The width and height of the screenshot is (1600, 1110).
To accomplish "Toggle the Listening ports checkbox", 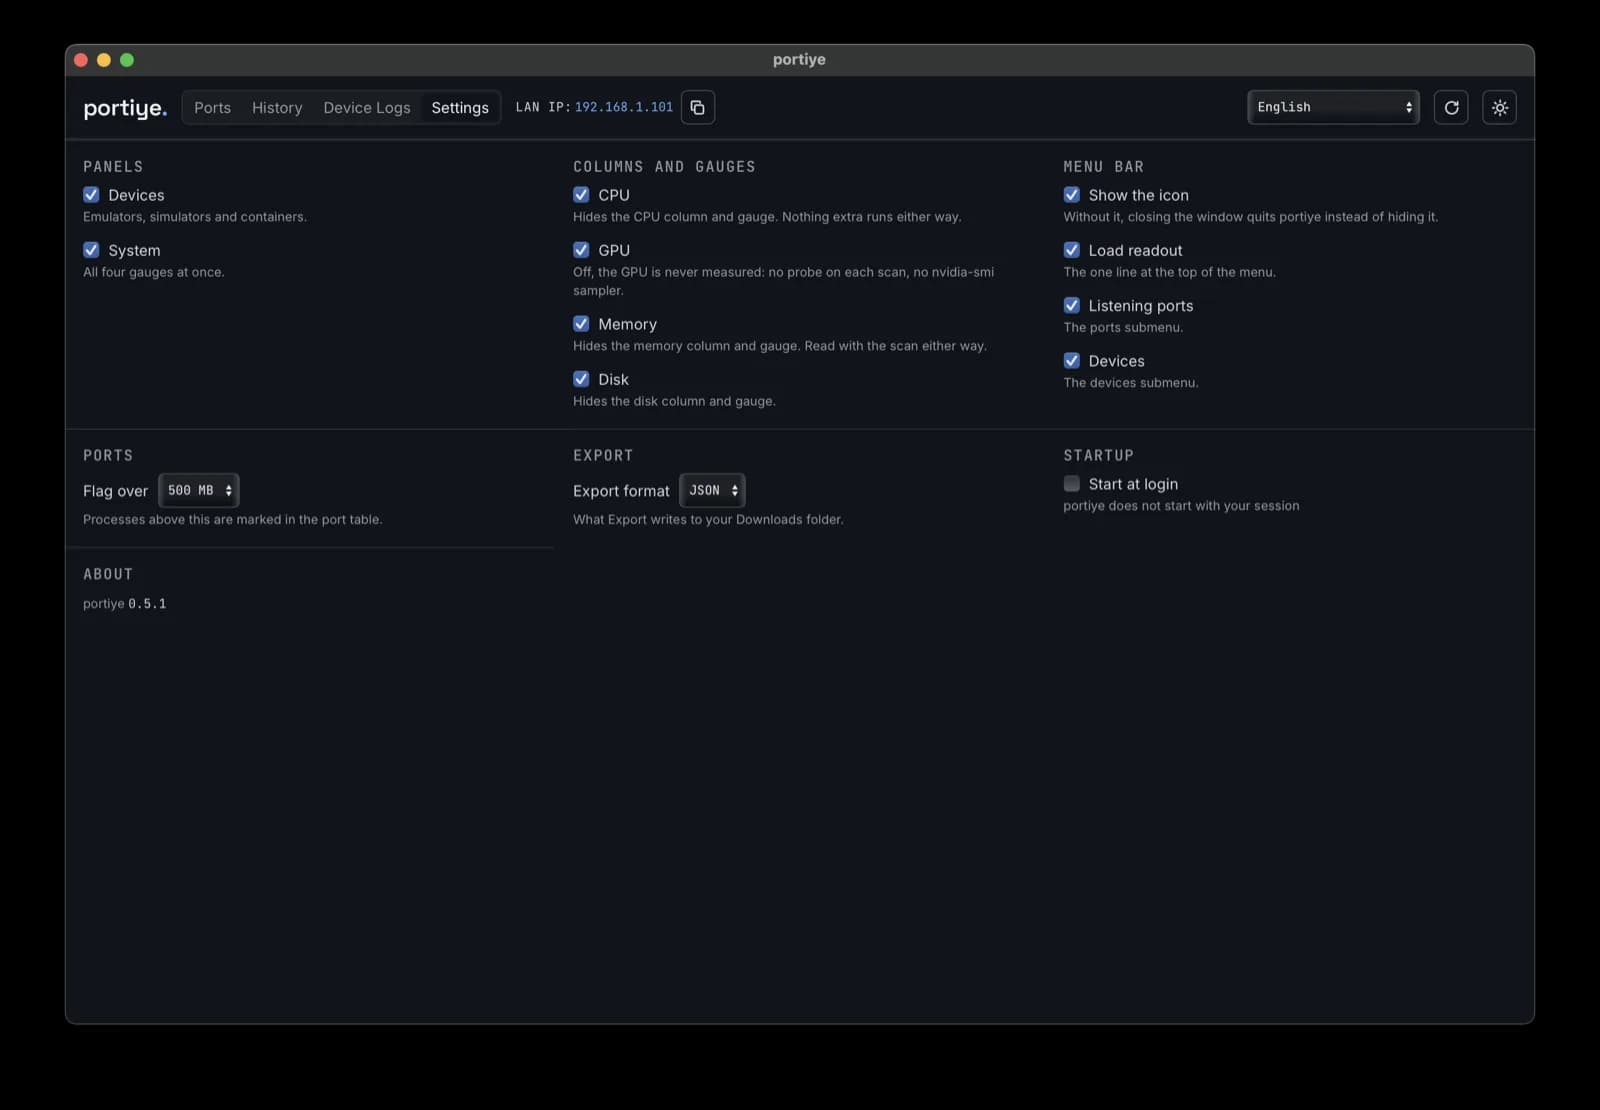I will click(1071, 305).
